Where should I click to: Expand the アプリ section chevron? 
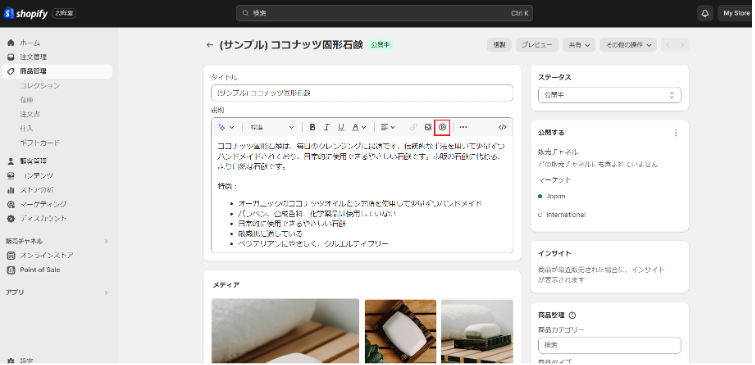point(106,293)
